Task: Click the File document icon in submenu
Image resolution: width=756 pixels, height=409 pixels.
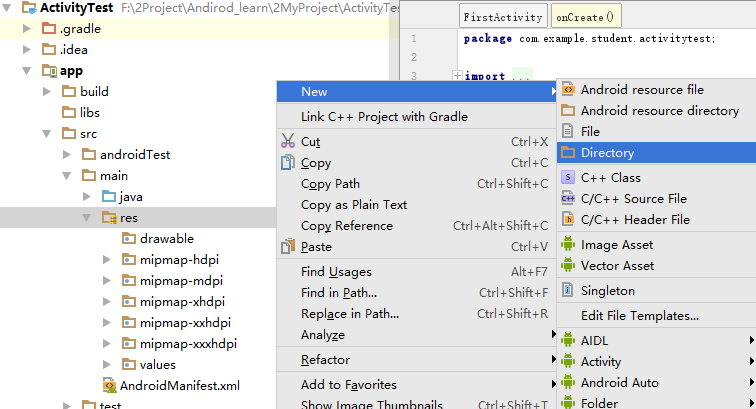Action: tap(568, 131)
